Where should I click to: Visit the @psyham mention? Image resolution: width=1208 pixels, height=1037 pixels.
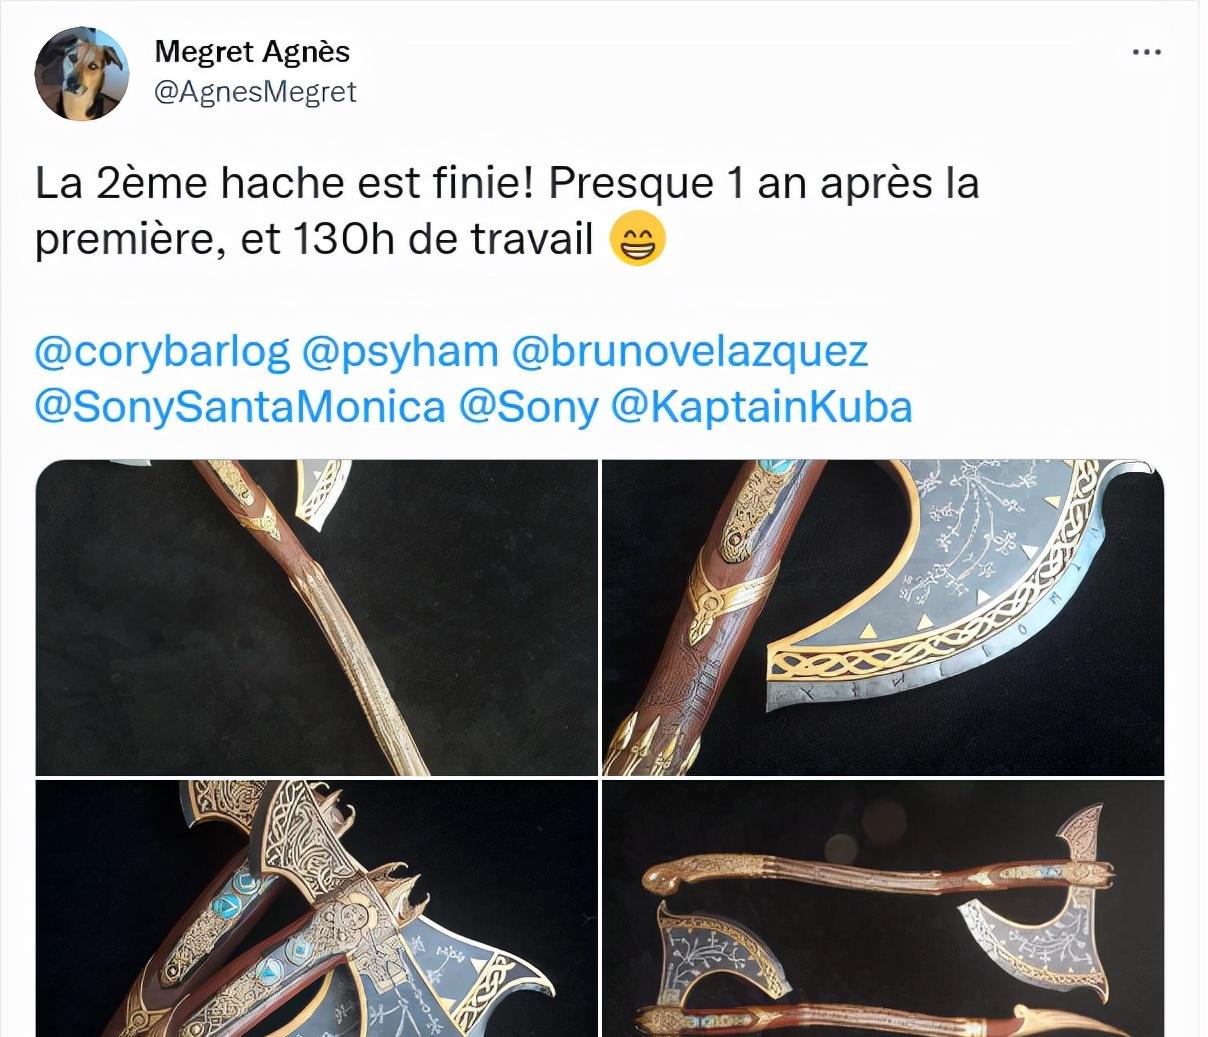(400, 352)
